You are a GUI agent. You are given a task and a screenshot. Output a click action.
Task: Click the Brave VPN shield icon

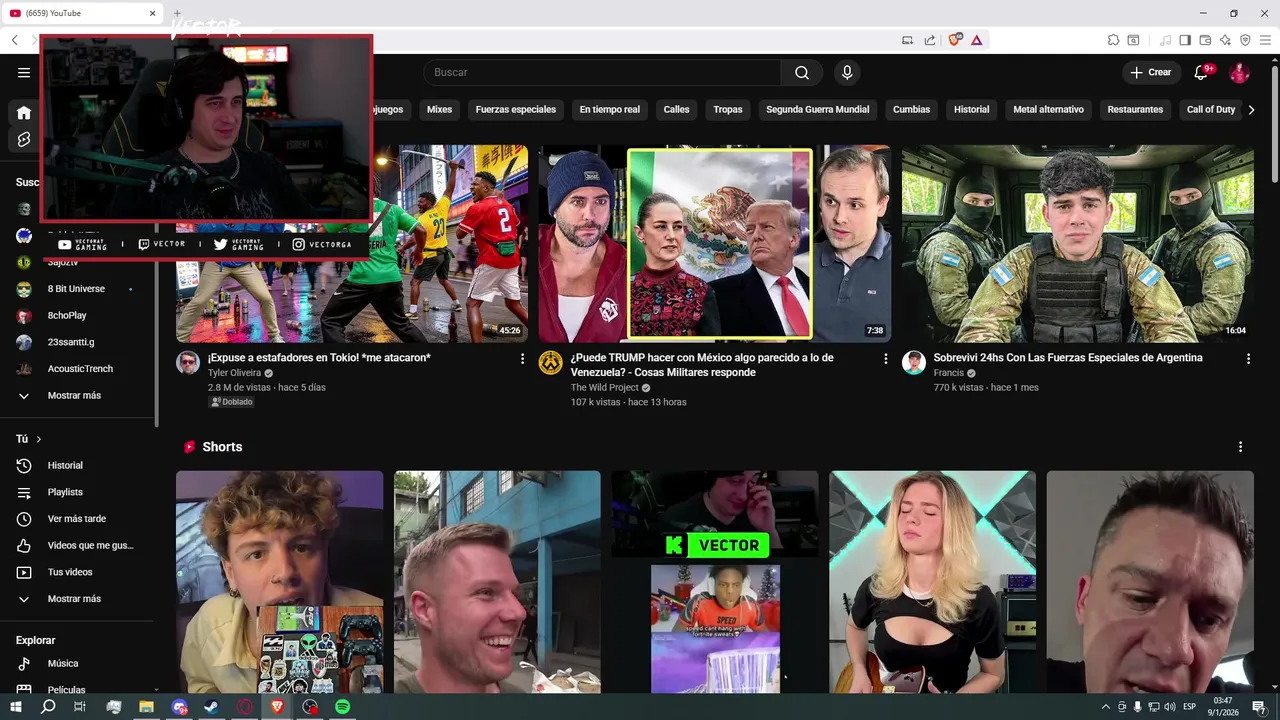click(x=1245, y=40)
